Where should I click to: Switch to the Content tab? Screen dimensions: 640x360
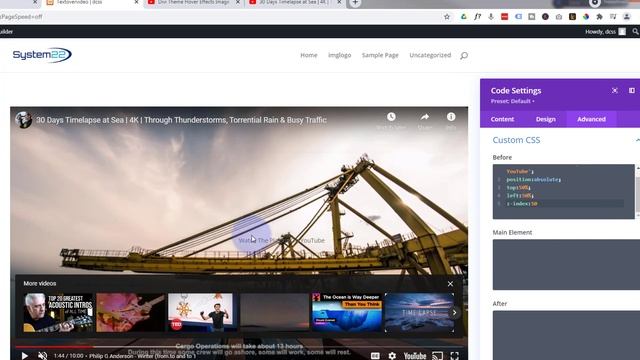[502, 119]
